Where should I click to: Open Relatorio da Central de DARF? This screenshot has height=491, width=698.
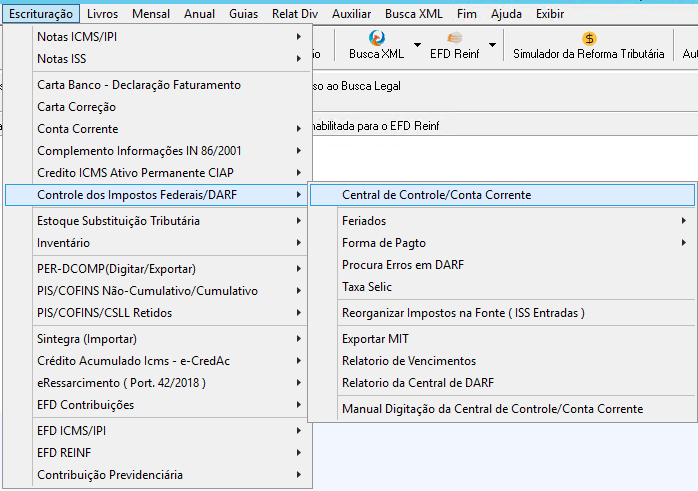click(502, 382)
